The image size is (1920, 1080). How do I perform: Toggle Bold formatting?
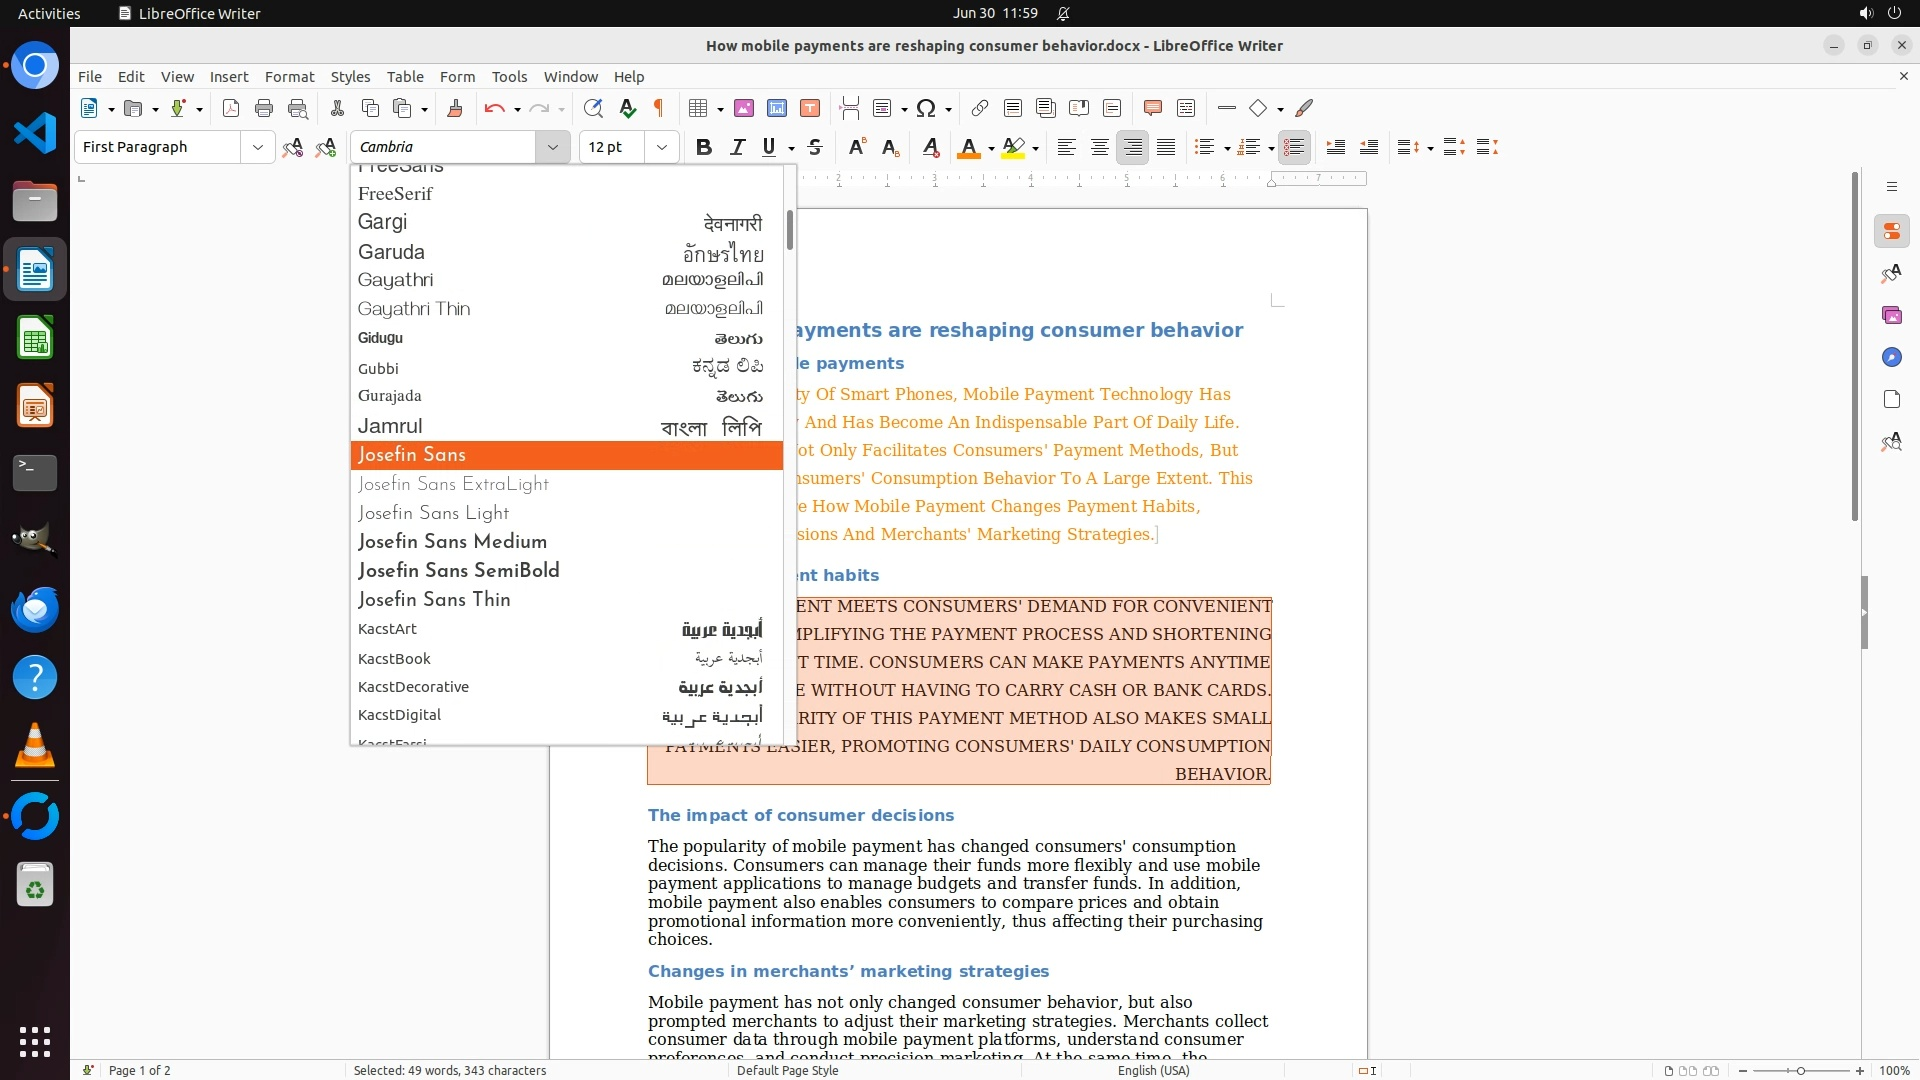pyautogui.click(x=704, y=148)
